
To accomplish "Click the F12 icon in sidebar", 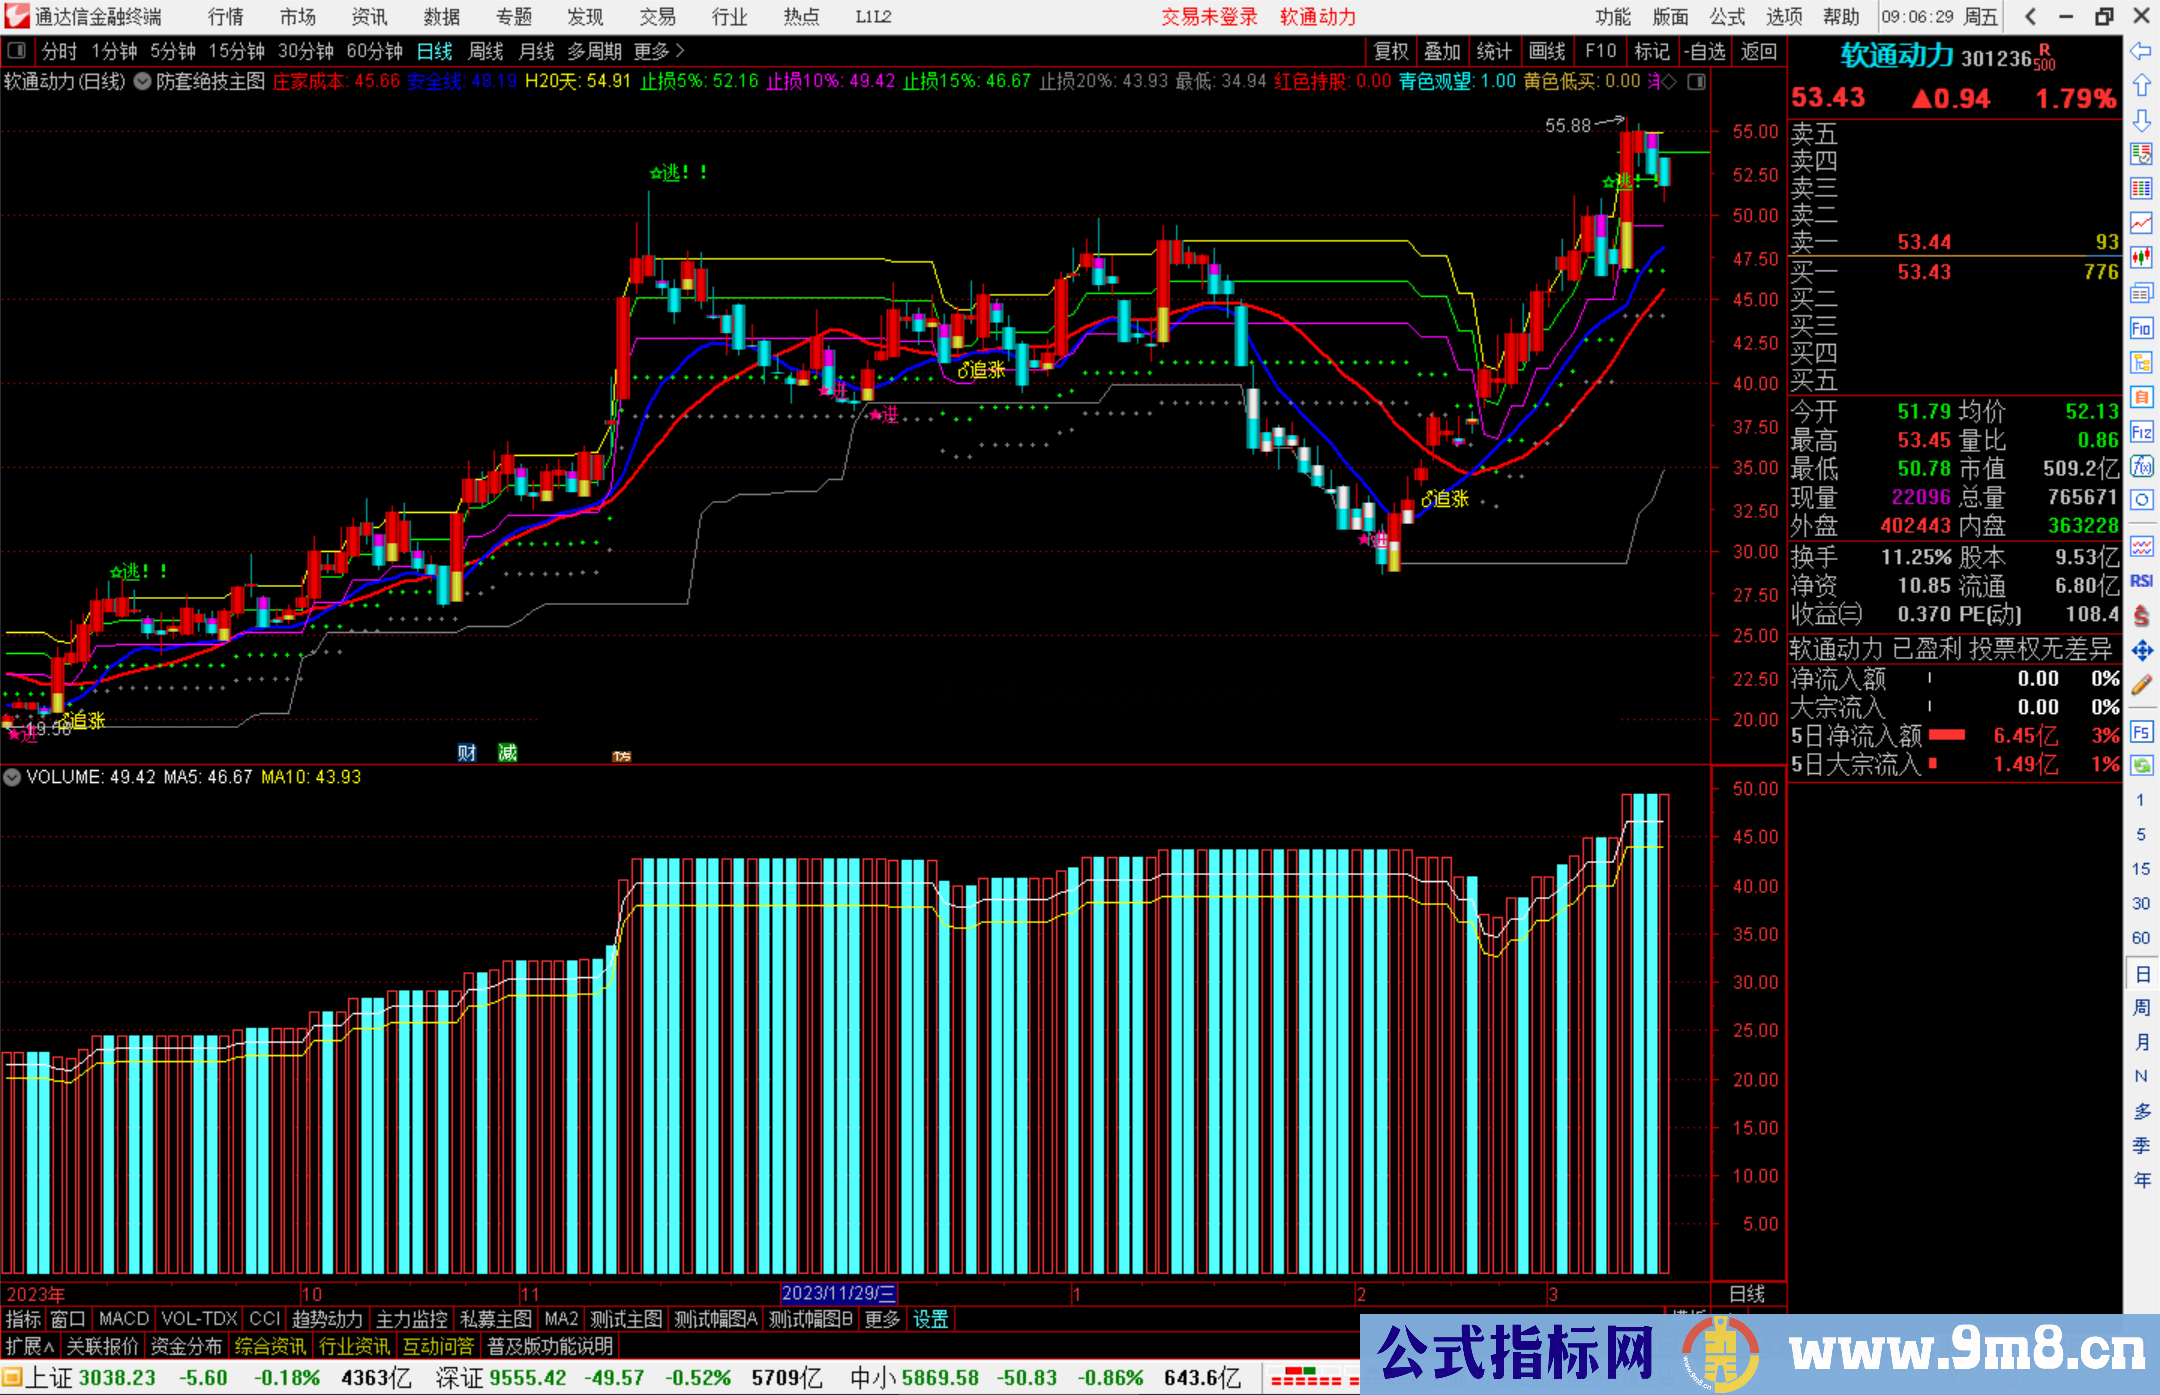I will pyautogui.click(x=2141, y=432).
